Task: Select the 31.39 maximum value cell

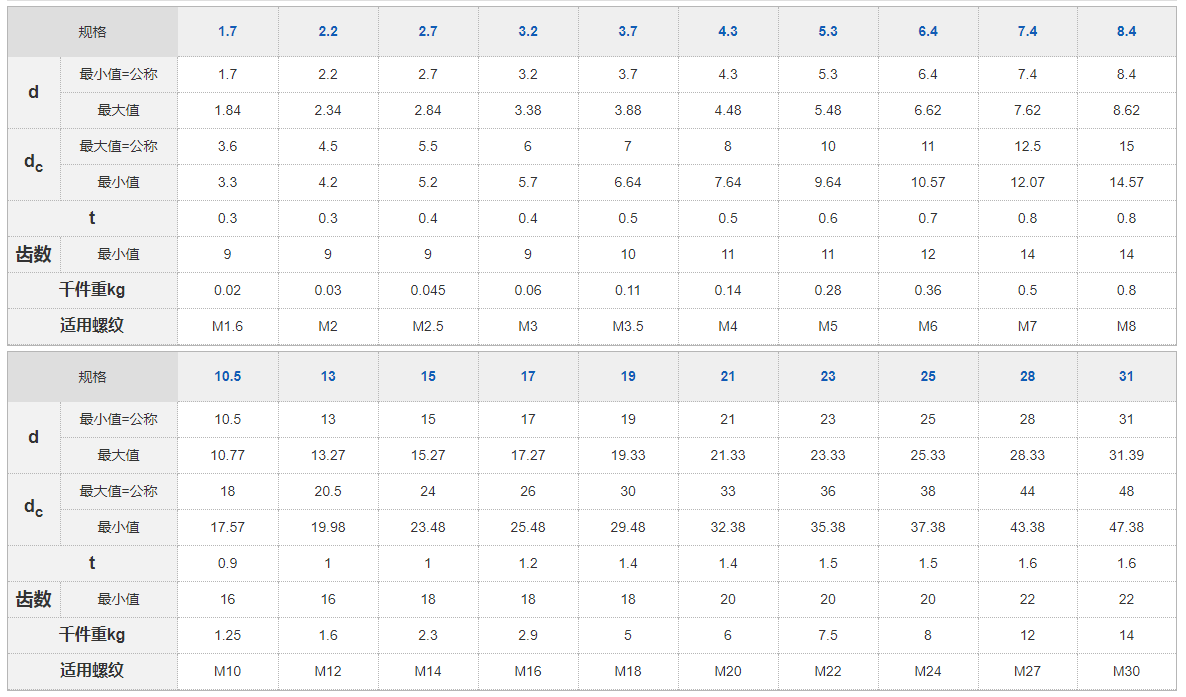Action: [1126, 455]
